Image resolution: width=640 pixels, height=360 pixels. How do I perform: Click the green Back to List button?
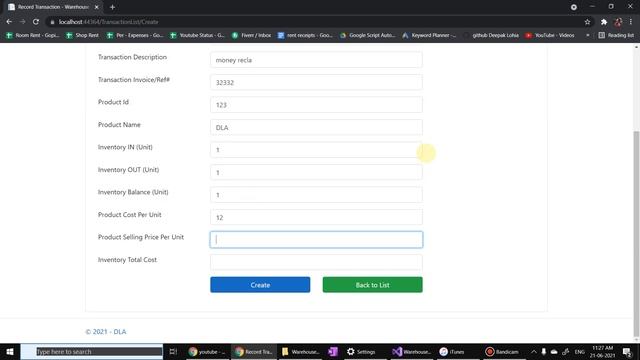click(x=373, y=285)
